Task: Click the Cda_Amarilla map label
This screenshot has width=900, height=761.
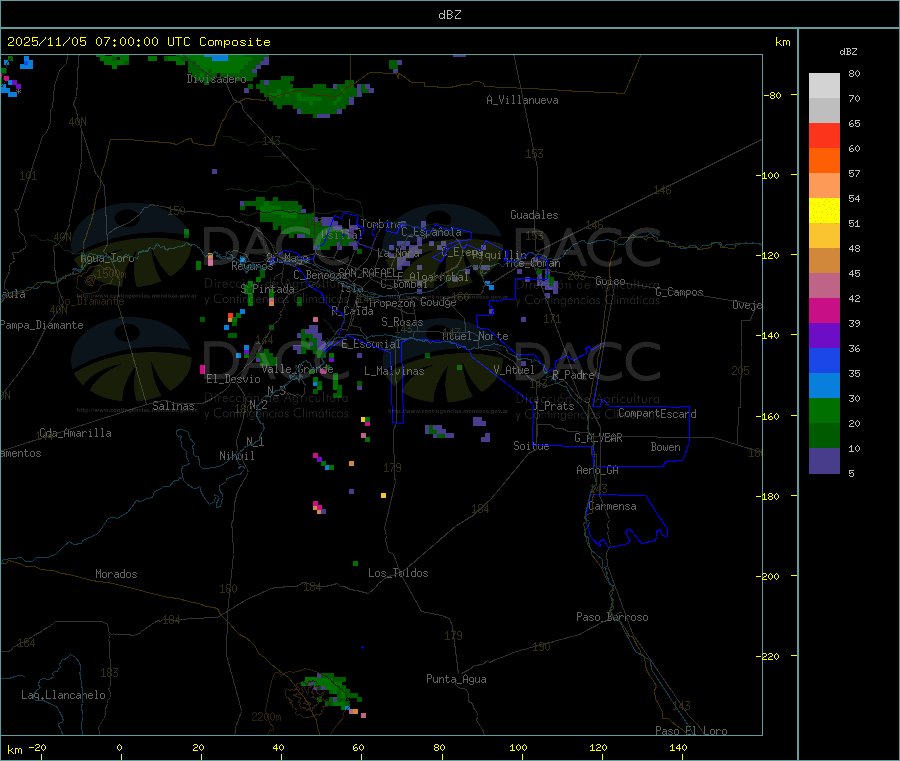Action: coord(76,433)
